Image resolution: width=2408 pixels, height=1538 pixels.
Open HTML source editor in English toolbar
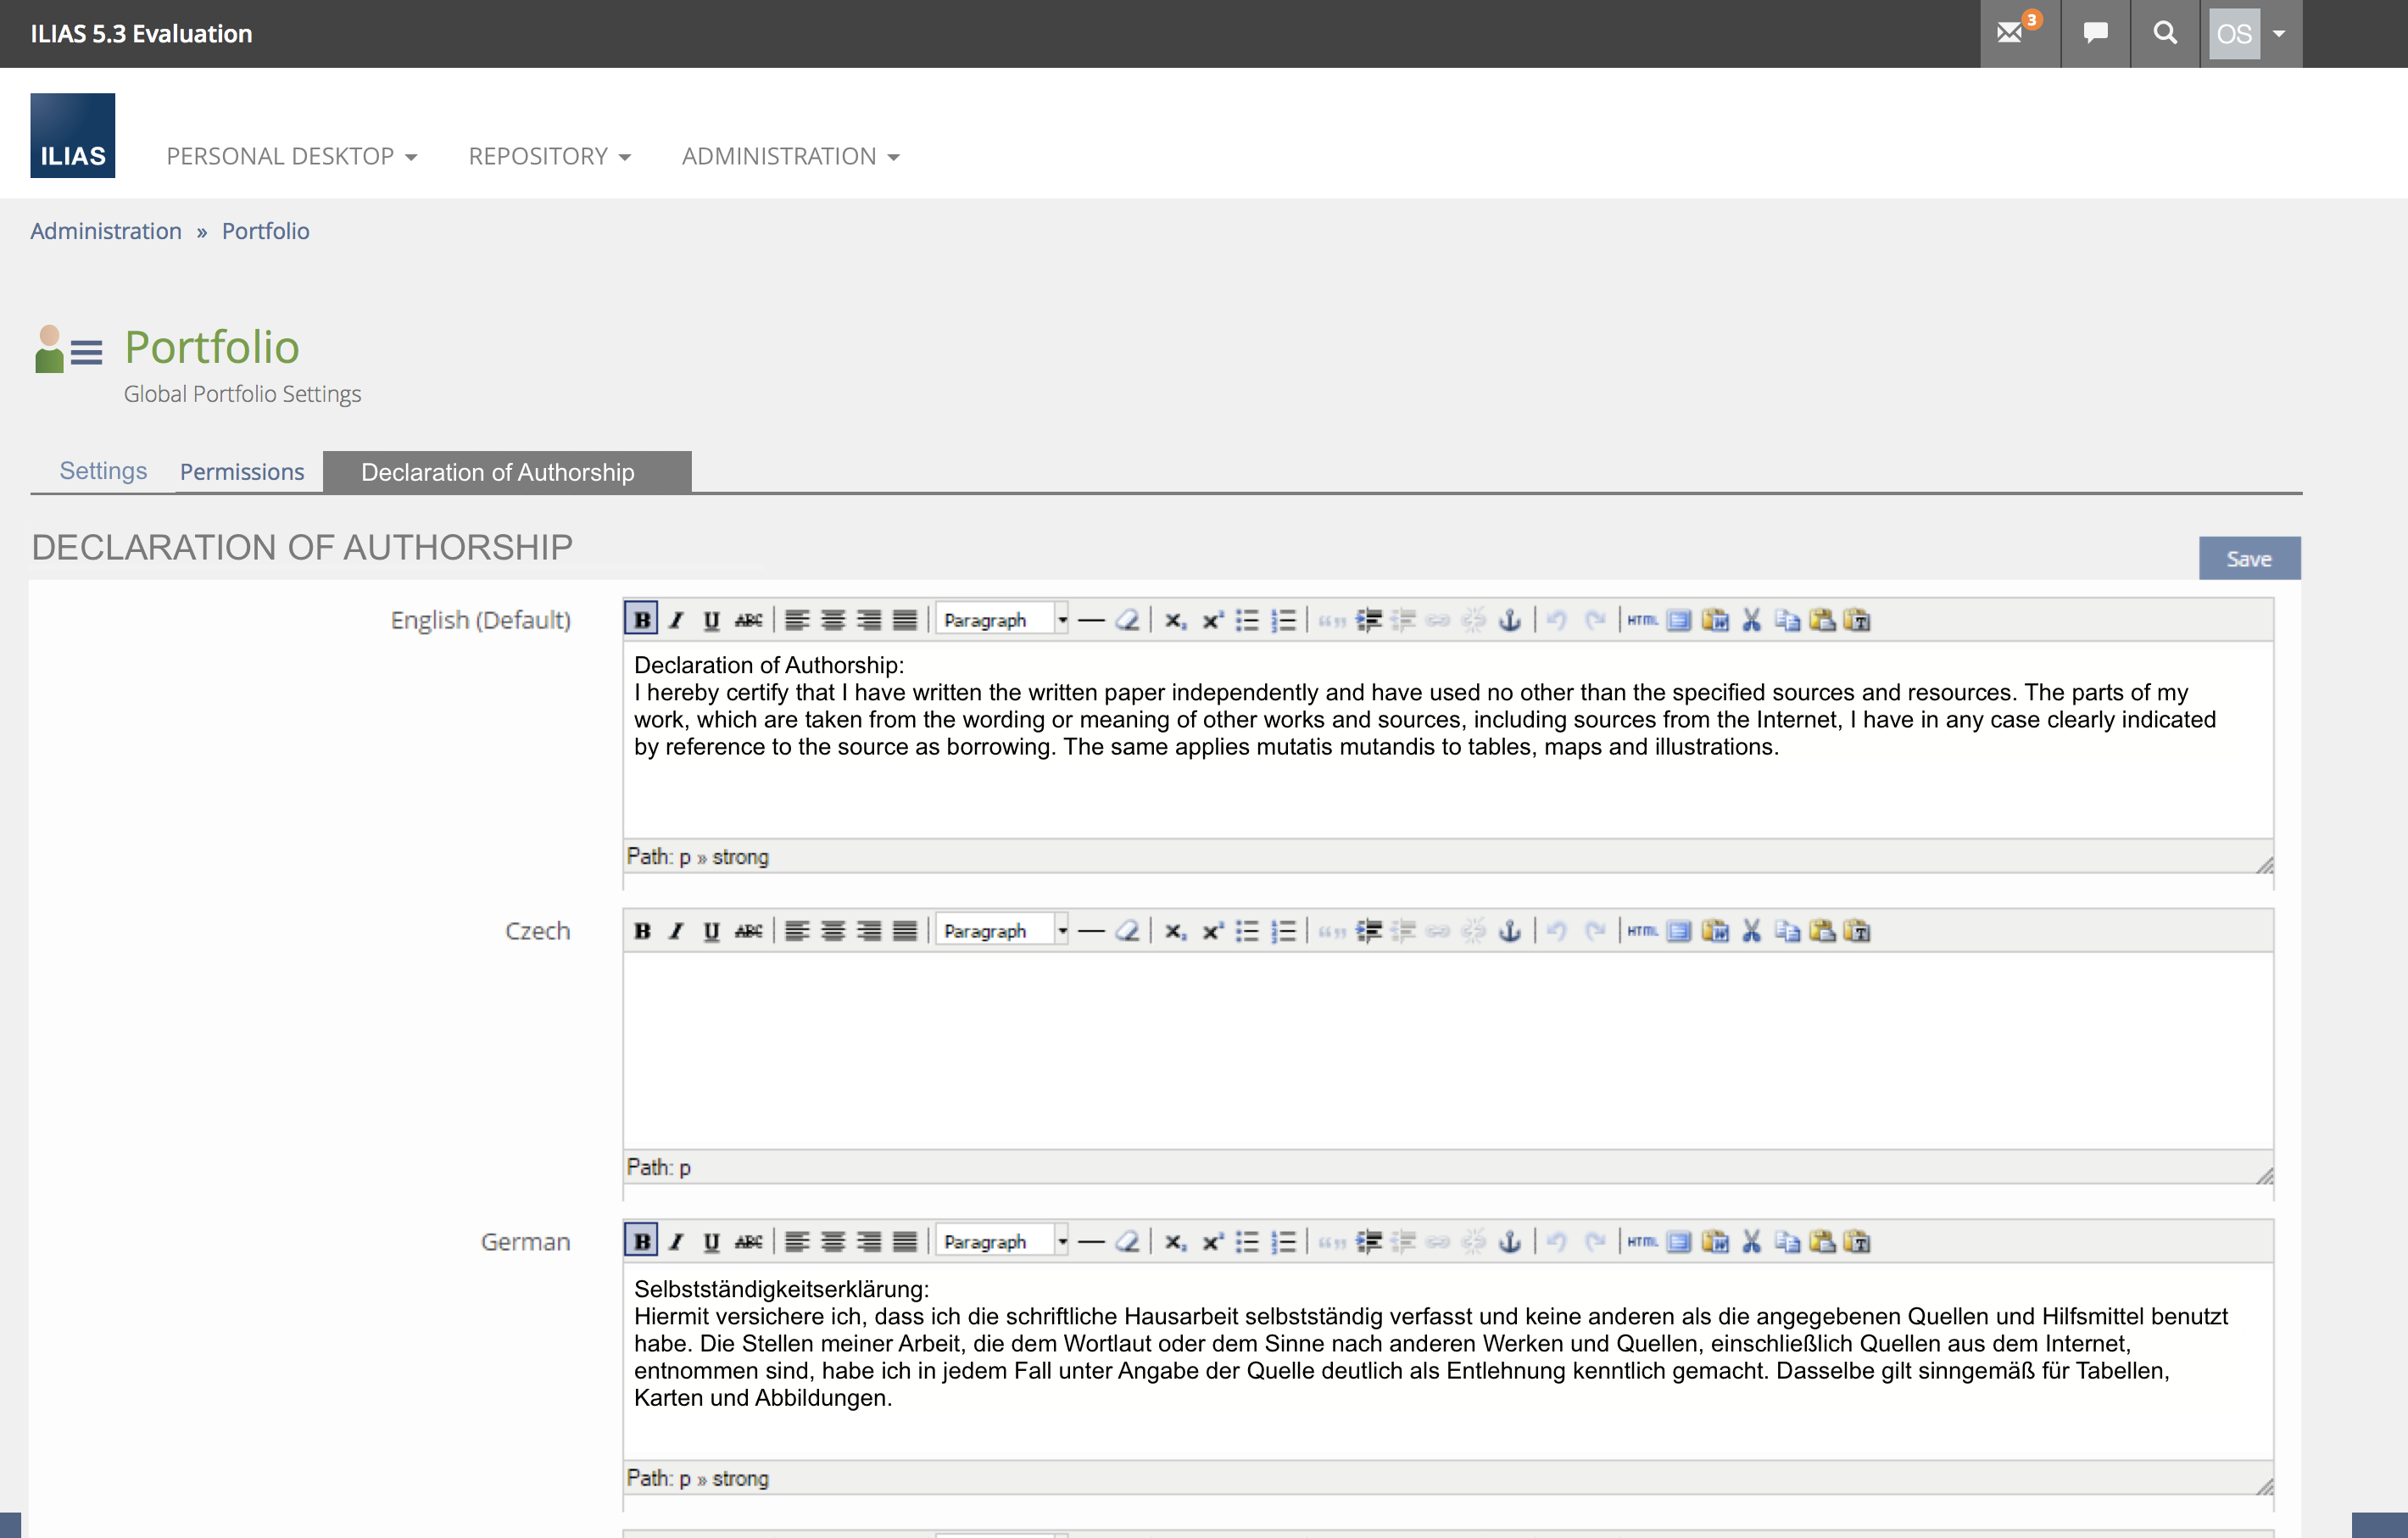(1641, 620)
